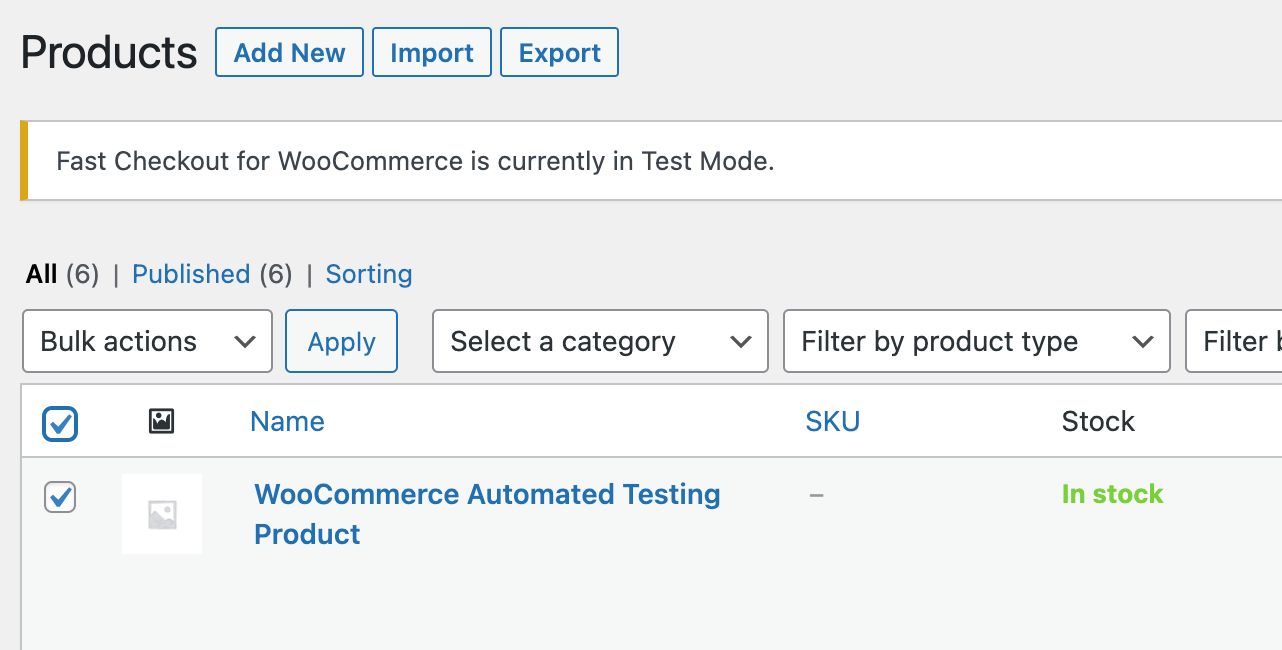Apply the selected bulk action
This screenshot has height=650, width=1282.
[x=341, y=342]
